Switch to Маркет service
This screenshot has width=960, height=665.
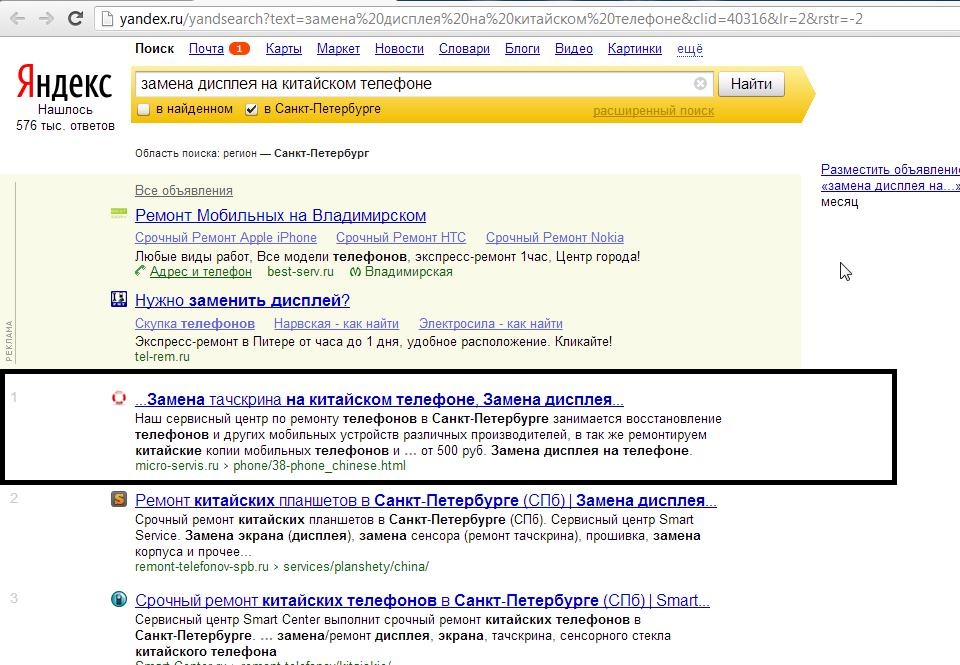tap(338, 49)
